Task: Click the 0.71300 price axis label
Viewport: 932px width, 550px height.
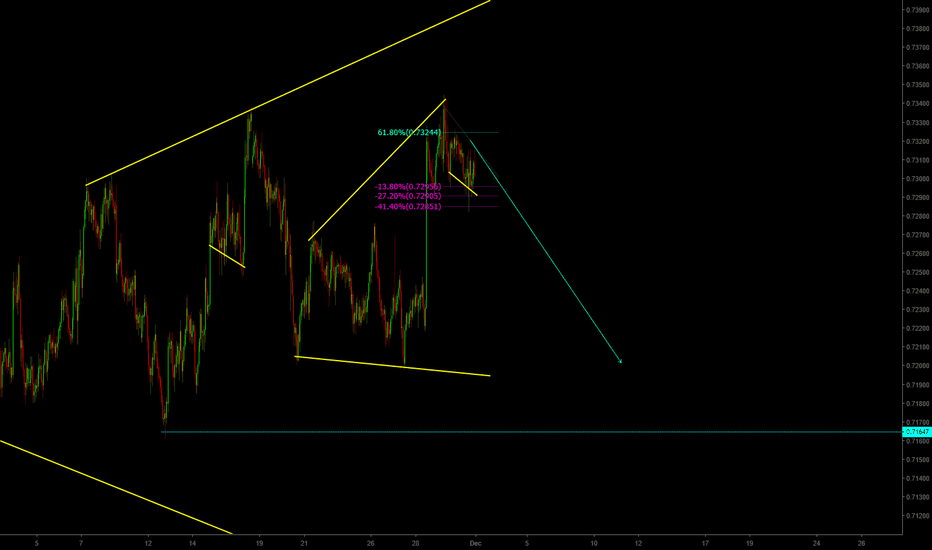Action: coord(918,497)
